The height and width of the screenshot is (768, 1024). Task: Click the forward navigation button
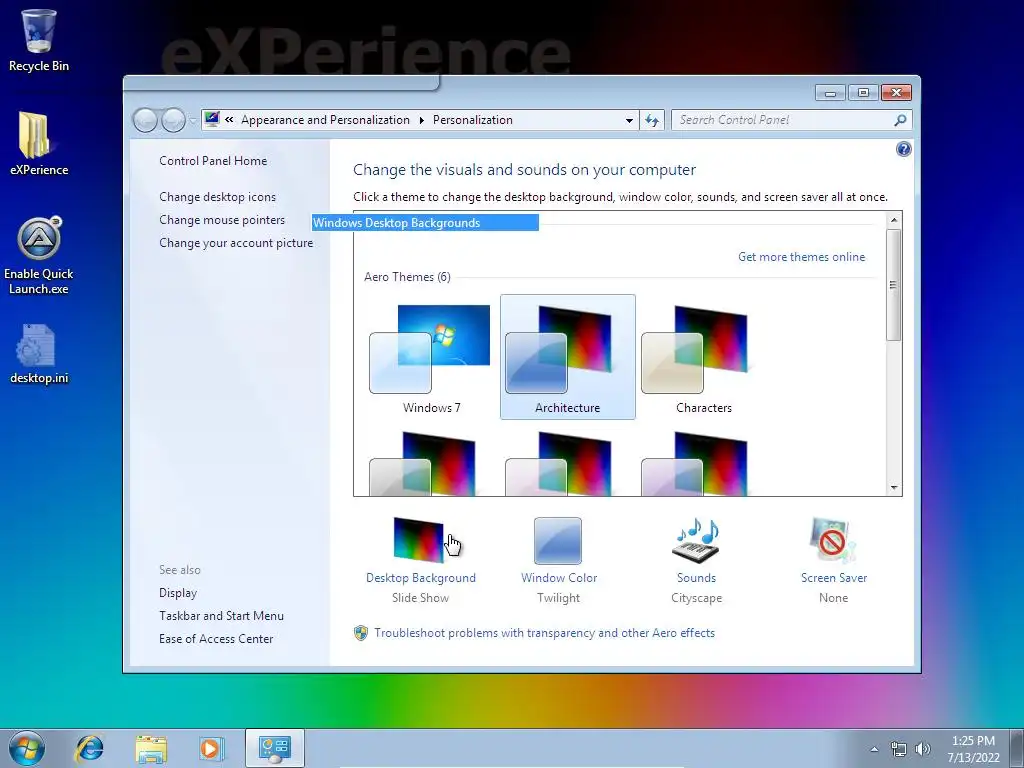(173, 120)
